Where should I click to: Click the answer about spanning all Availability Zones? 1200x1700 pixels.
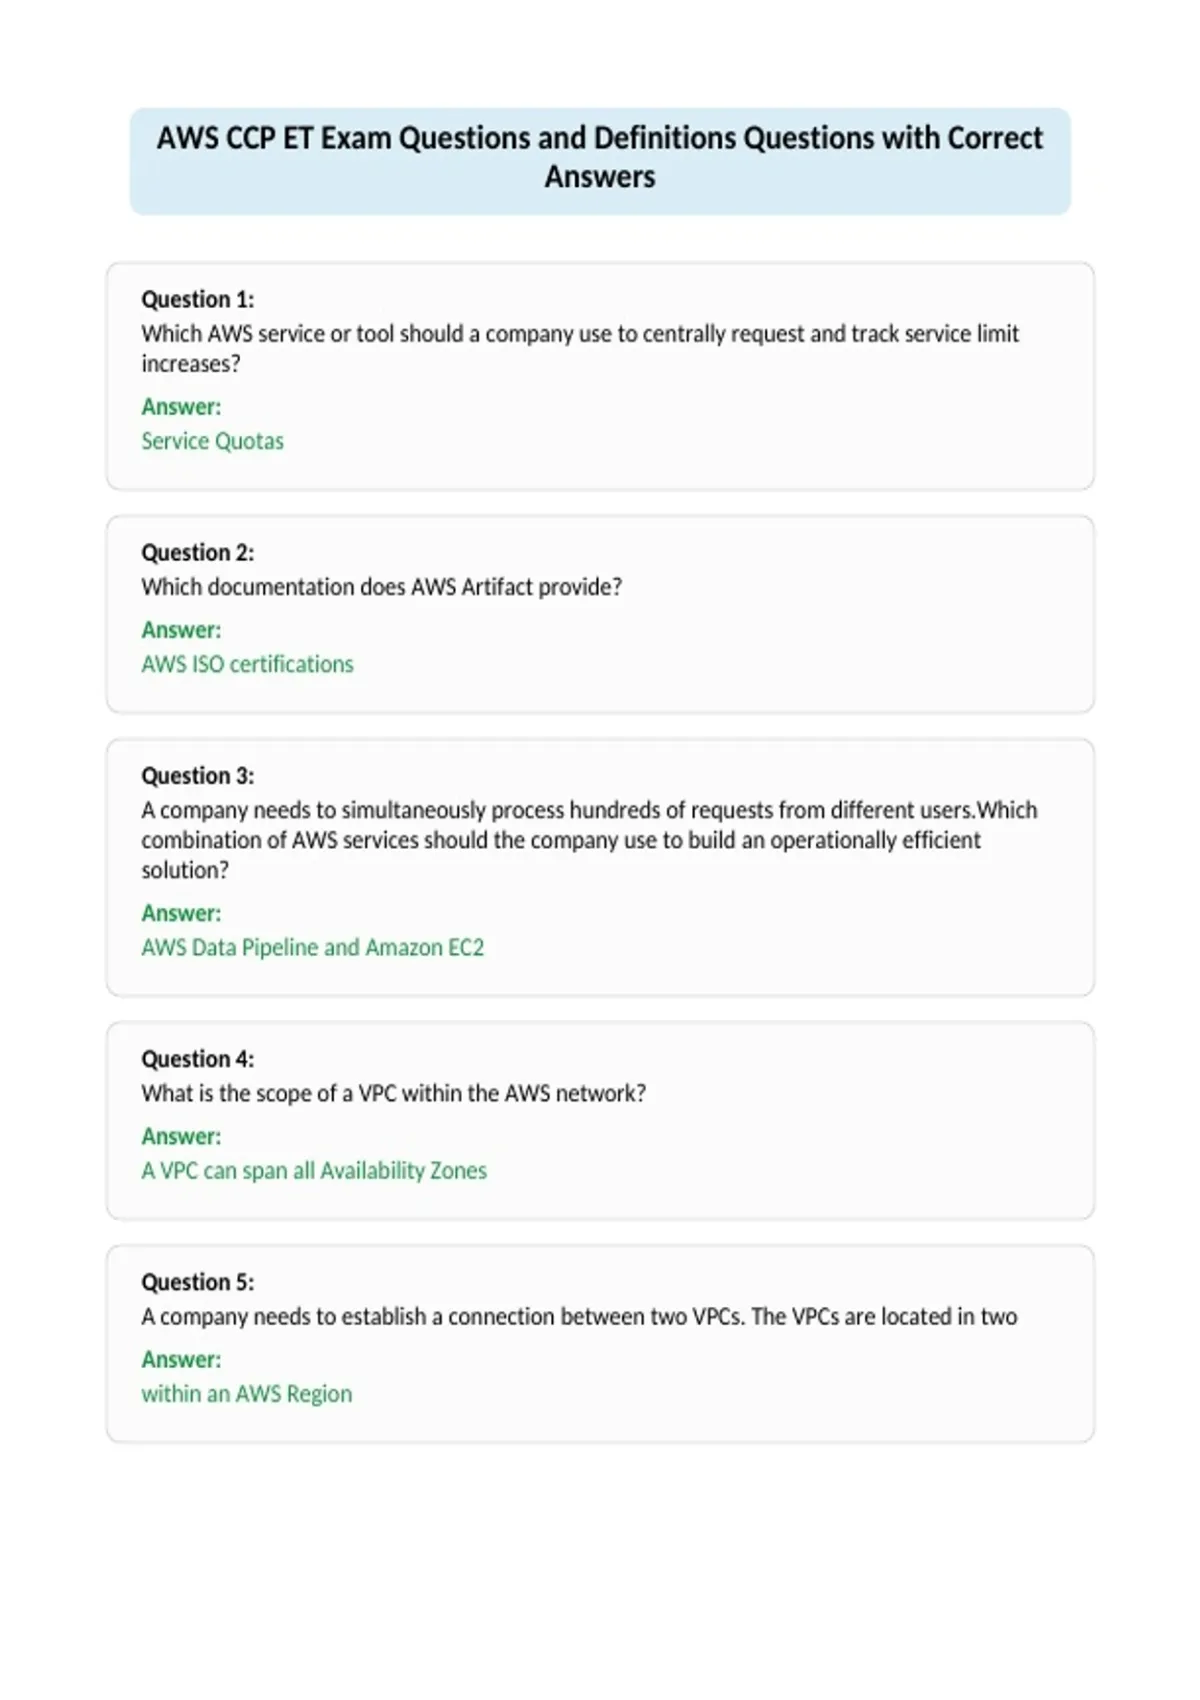click(x=314, y=1170)
